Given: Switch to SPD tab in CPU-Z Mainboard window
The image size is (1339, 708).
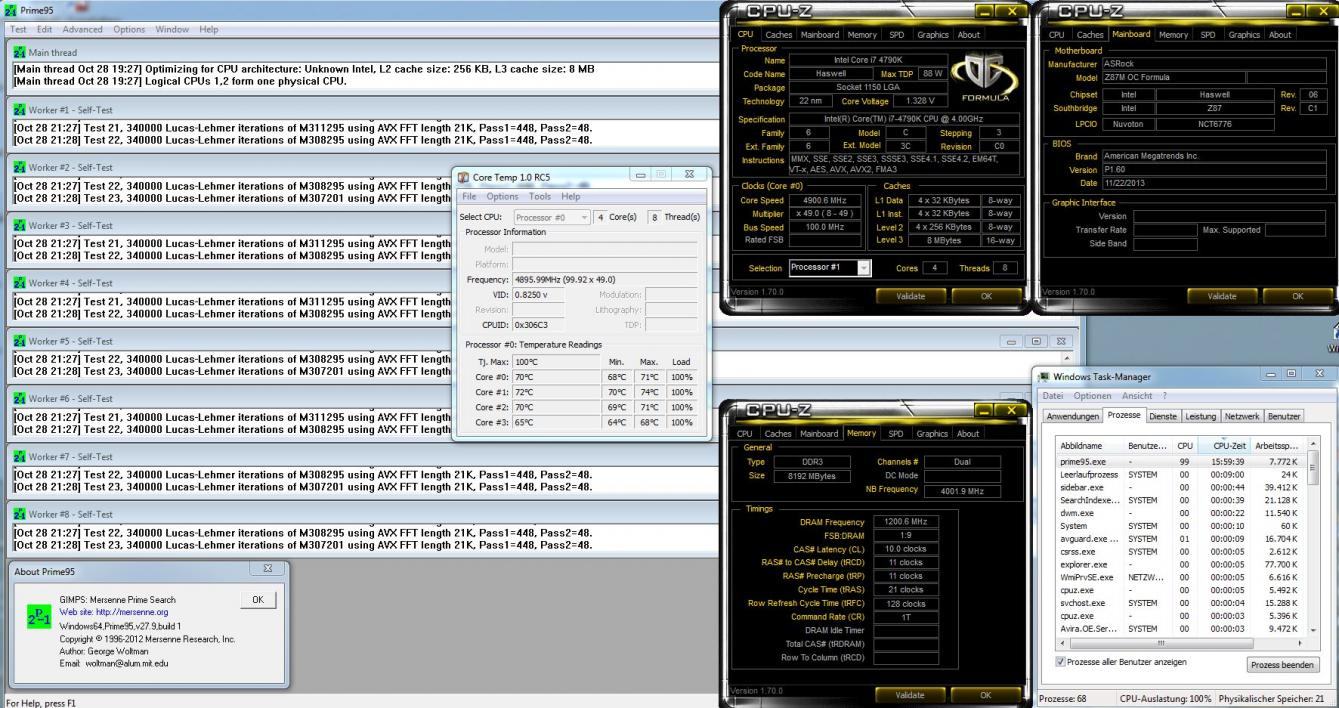Looking at the screenshot, I should pos(1207,34).
